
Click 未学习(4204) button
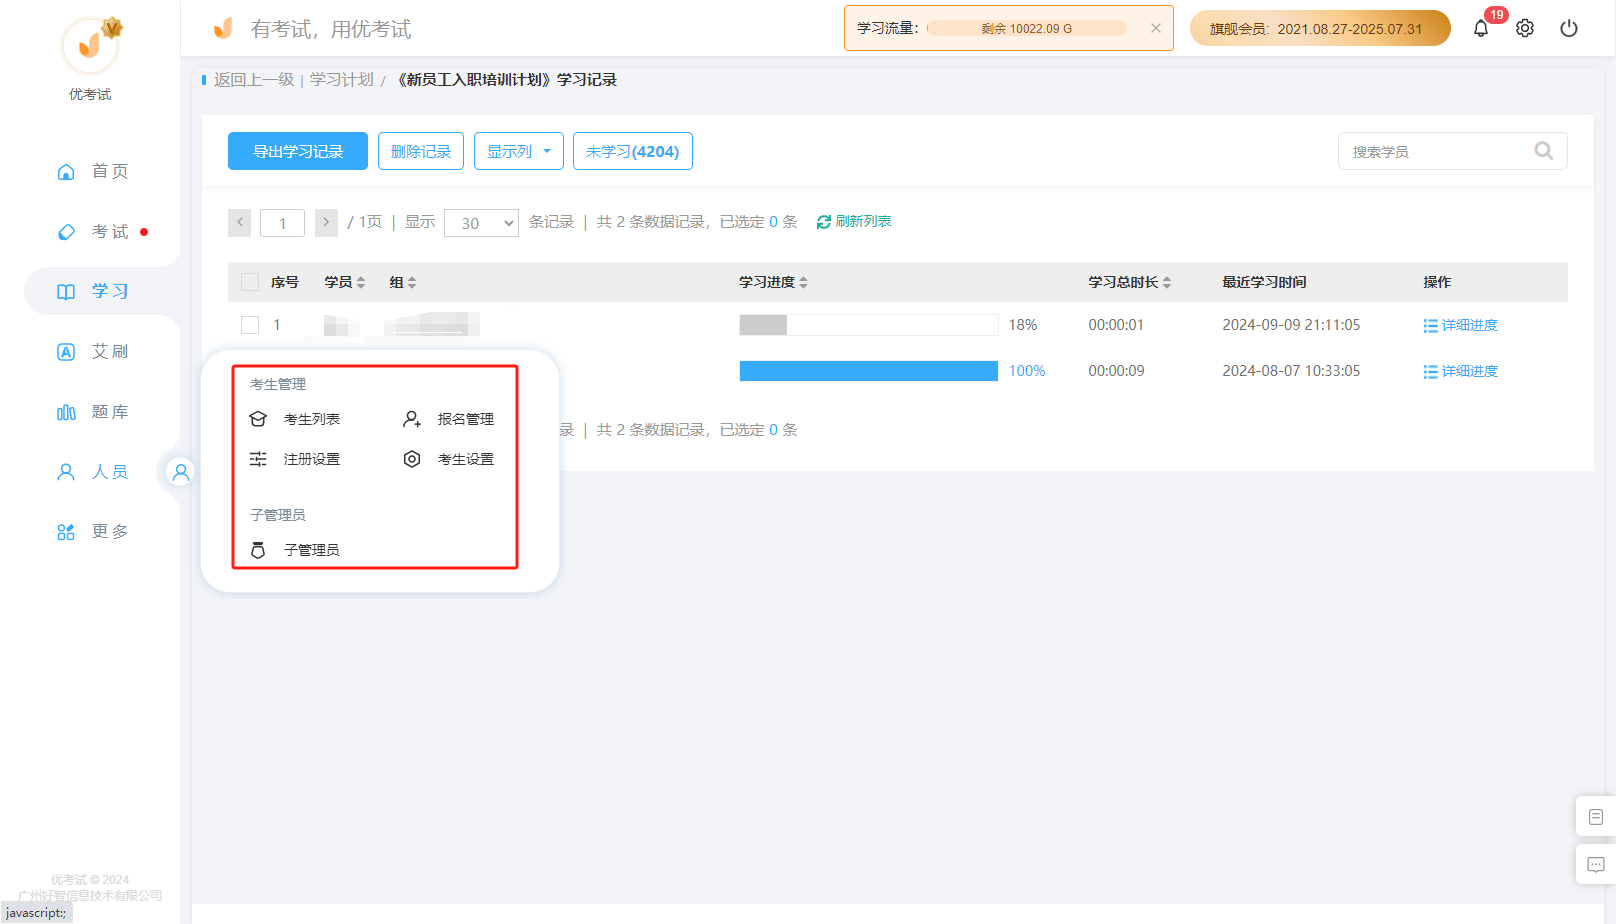(633, 151)
